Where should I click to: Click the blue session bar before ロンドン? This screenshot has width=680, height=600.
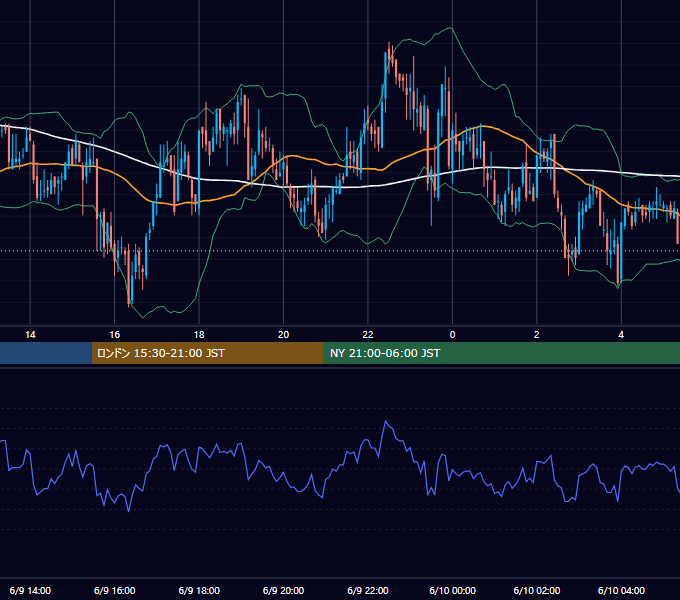[46, 353]
